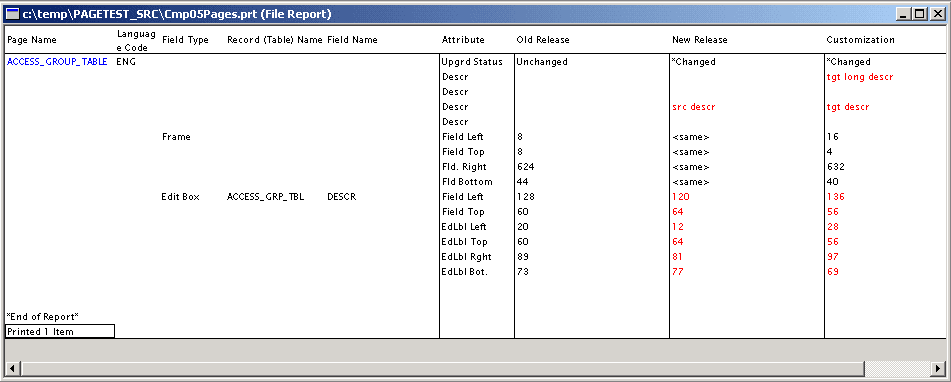Click the Old Release column header
Image resolution: width=951 pixels, height=382 pixels.
543,40
